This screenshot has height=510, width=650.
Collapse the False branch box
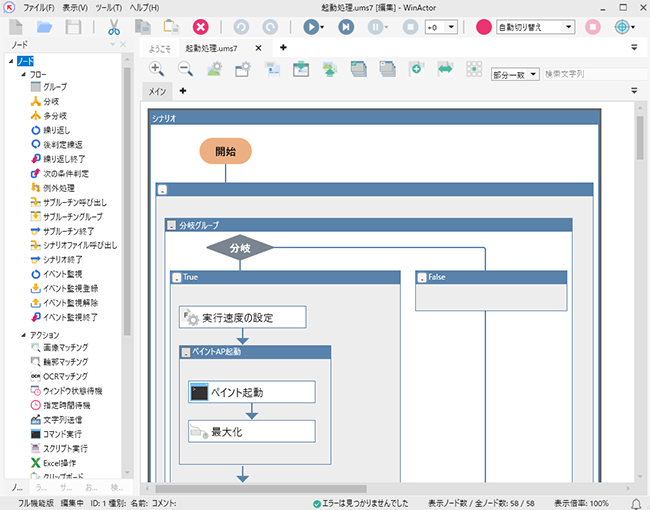point(421,277)
